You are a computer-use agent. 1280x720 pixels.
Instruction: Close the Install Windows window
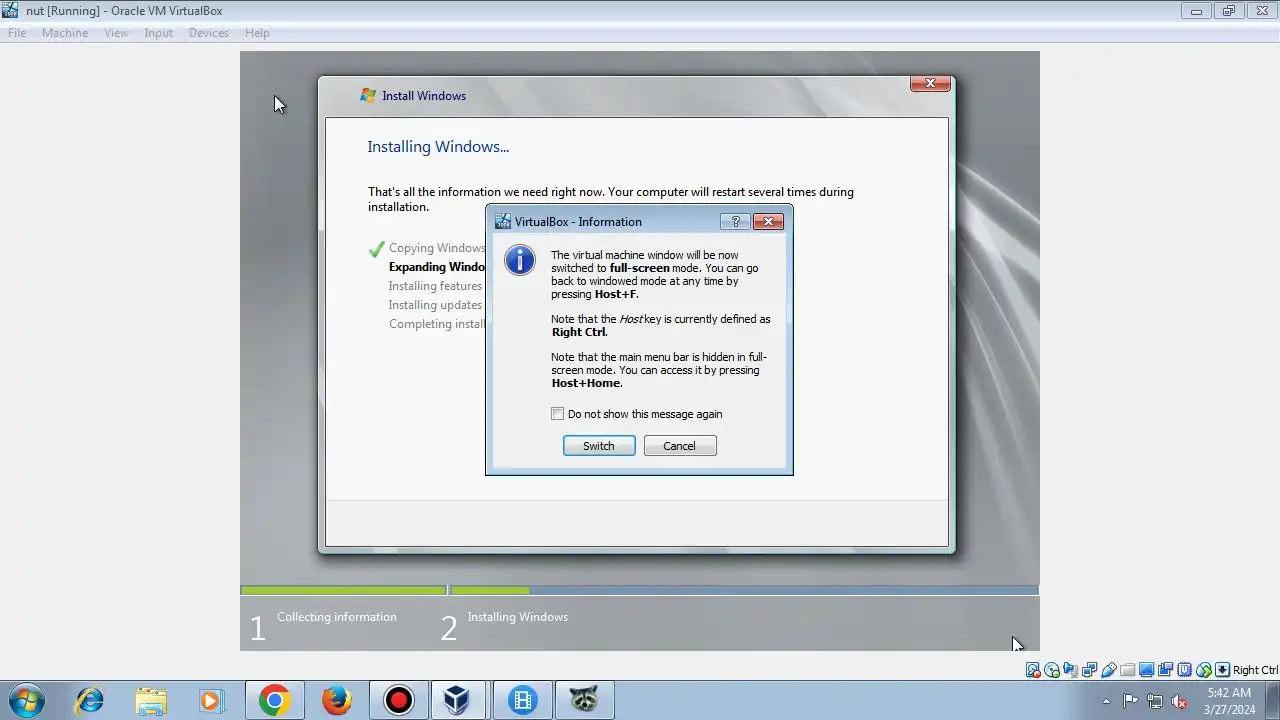click(x=930, y=84)
